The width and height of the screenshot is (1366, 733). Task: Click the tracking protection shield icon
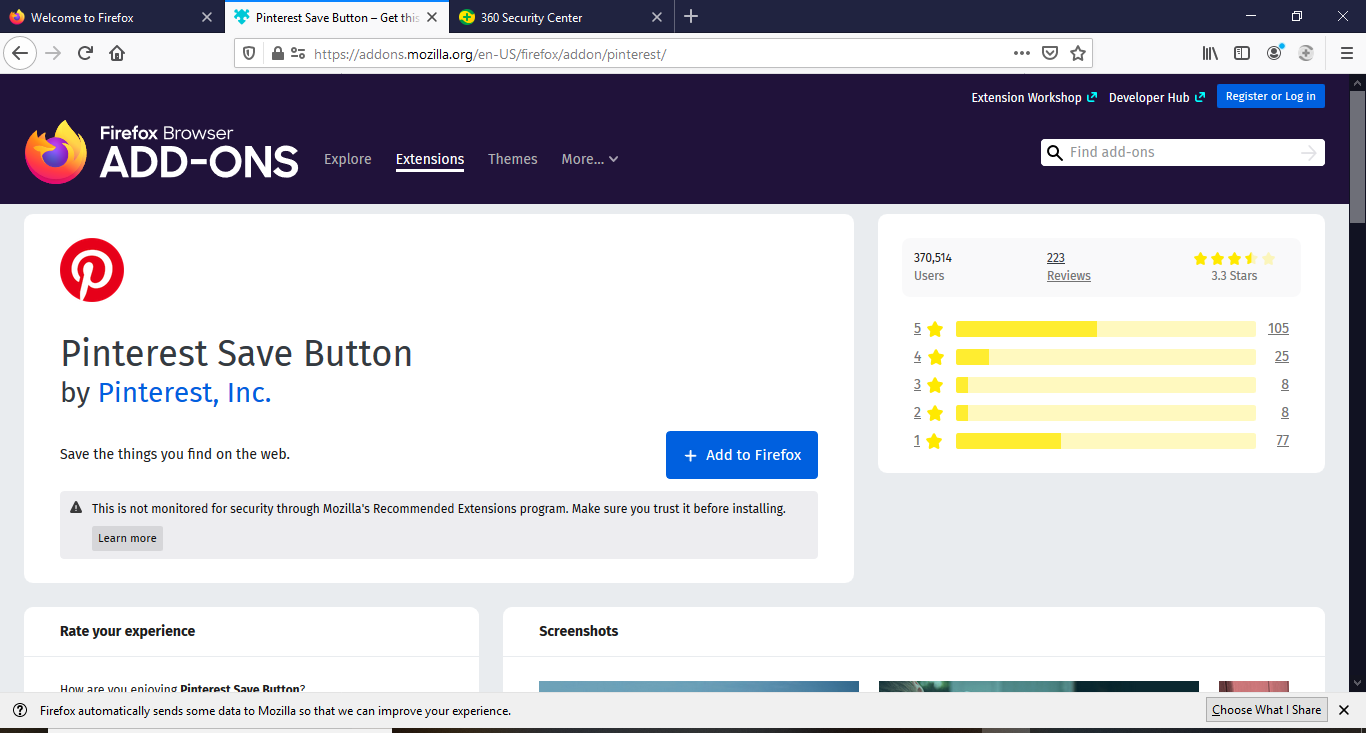click(250, 54)
